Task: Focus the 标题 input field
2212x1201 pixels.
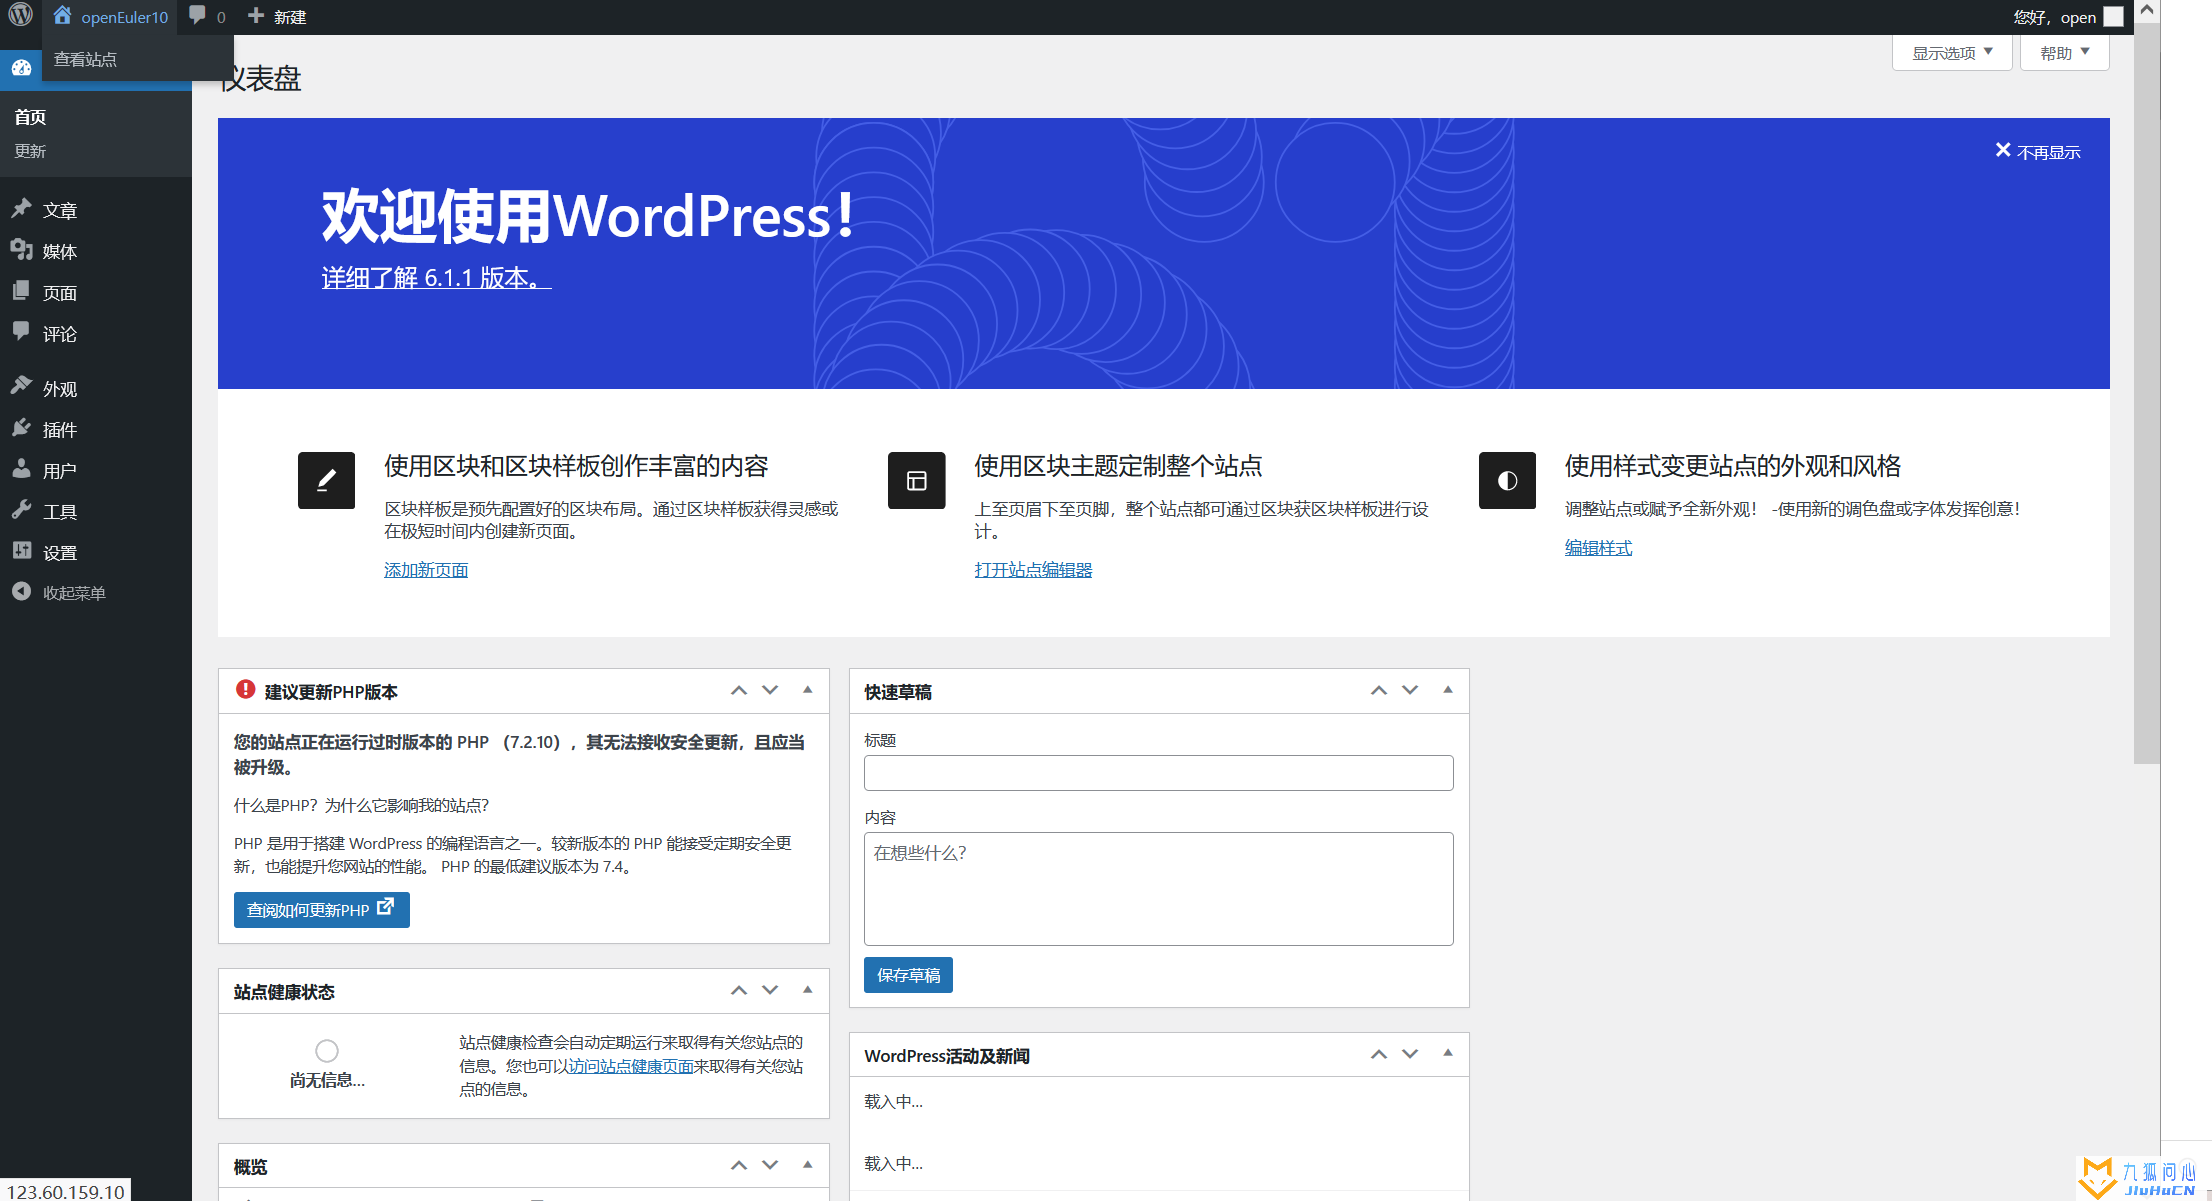Action: point(1158,773)
